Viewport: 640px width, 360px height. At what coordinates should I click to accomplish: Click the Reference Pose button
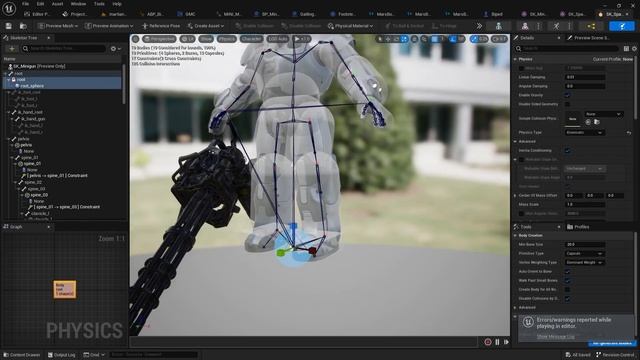coord(161,26)
